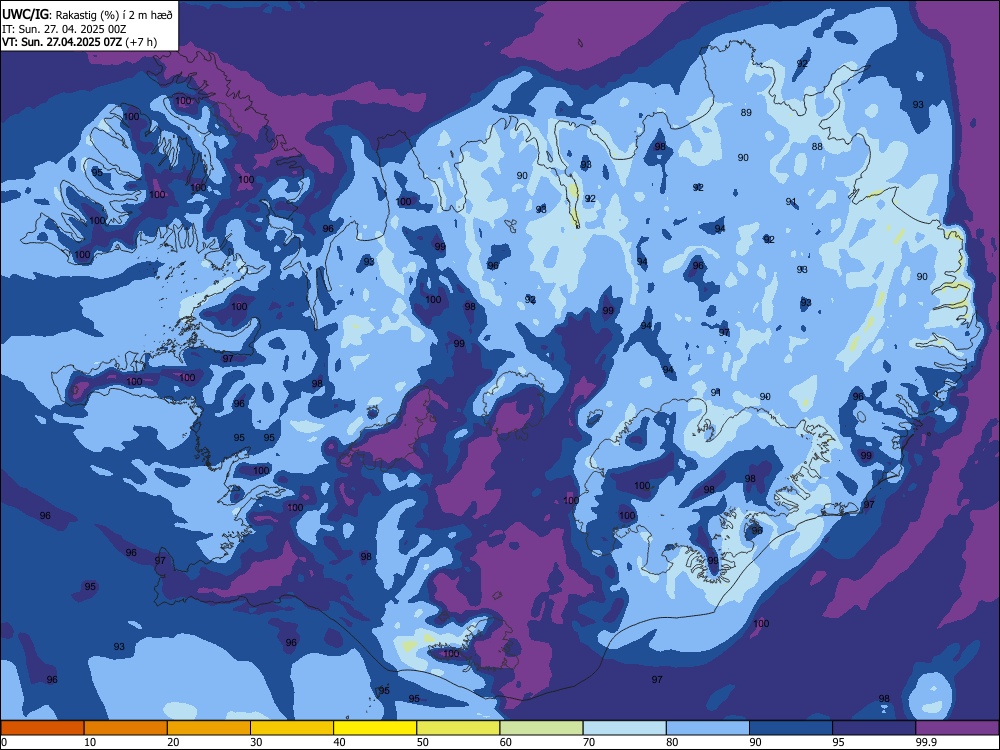Click the title text 'UWC/IG: Rakastig (%) í 2 m hæð'

[87, 15]
